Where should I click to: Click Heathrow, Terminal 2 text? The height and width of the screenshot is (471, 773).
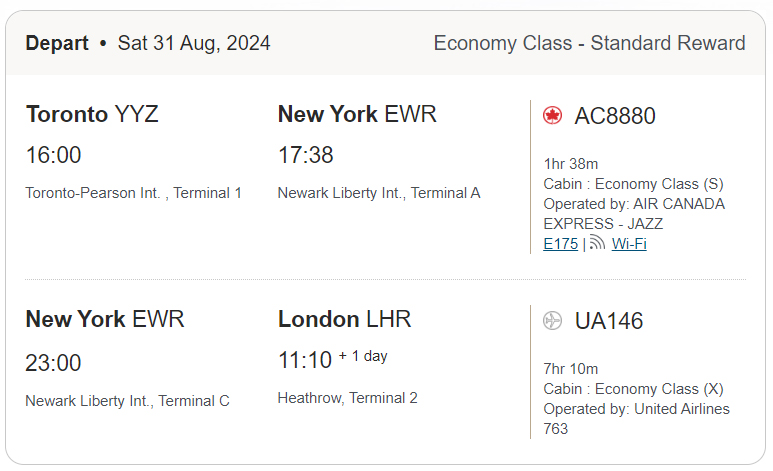[347, 398]
